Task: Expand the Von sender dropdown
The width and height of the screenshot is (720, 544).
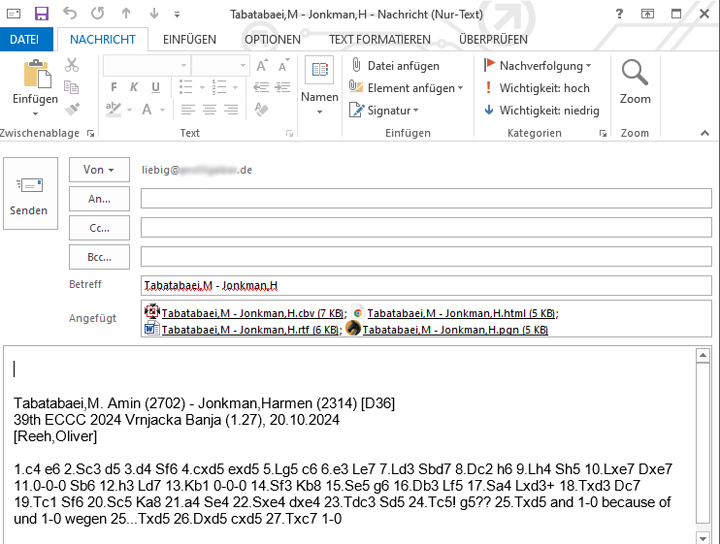Action: (x=99, y=170)
